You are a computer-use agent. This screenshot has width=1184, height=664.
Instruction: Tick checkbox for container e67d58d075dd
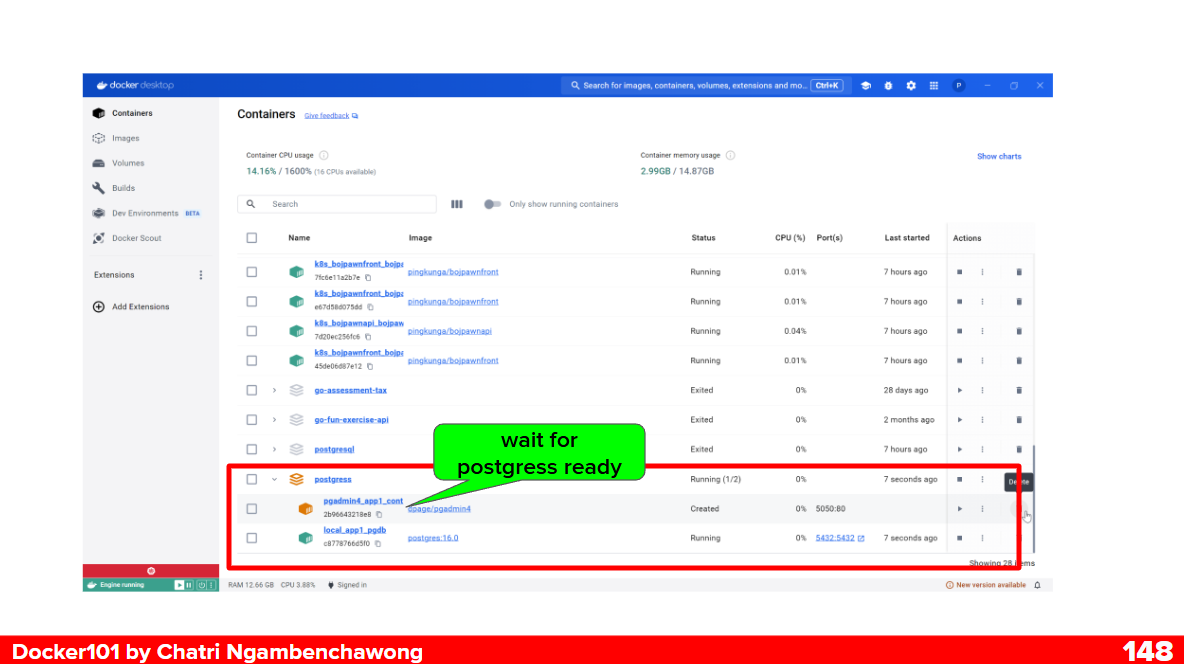(x=251, y=301)
